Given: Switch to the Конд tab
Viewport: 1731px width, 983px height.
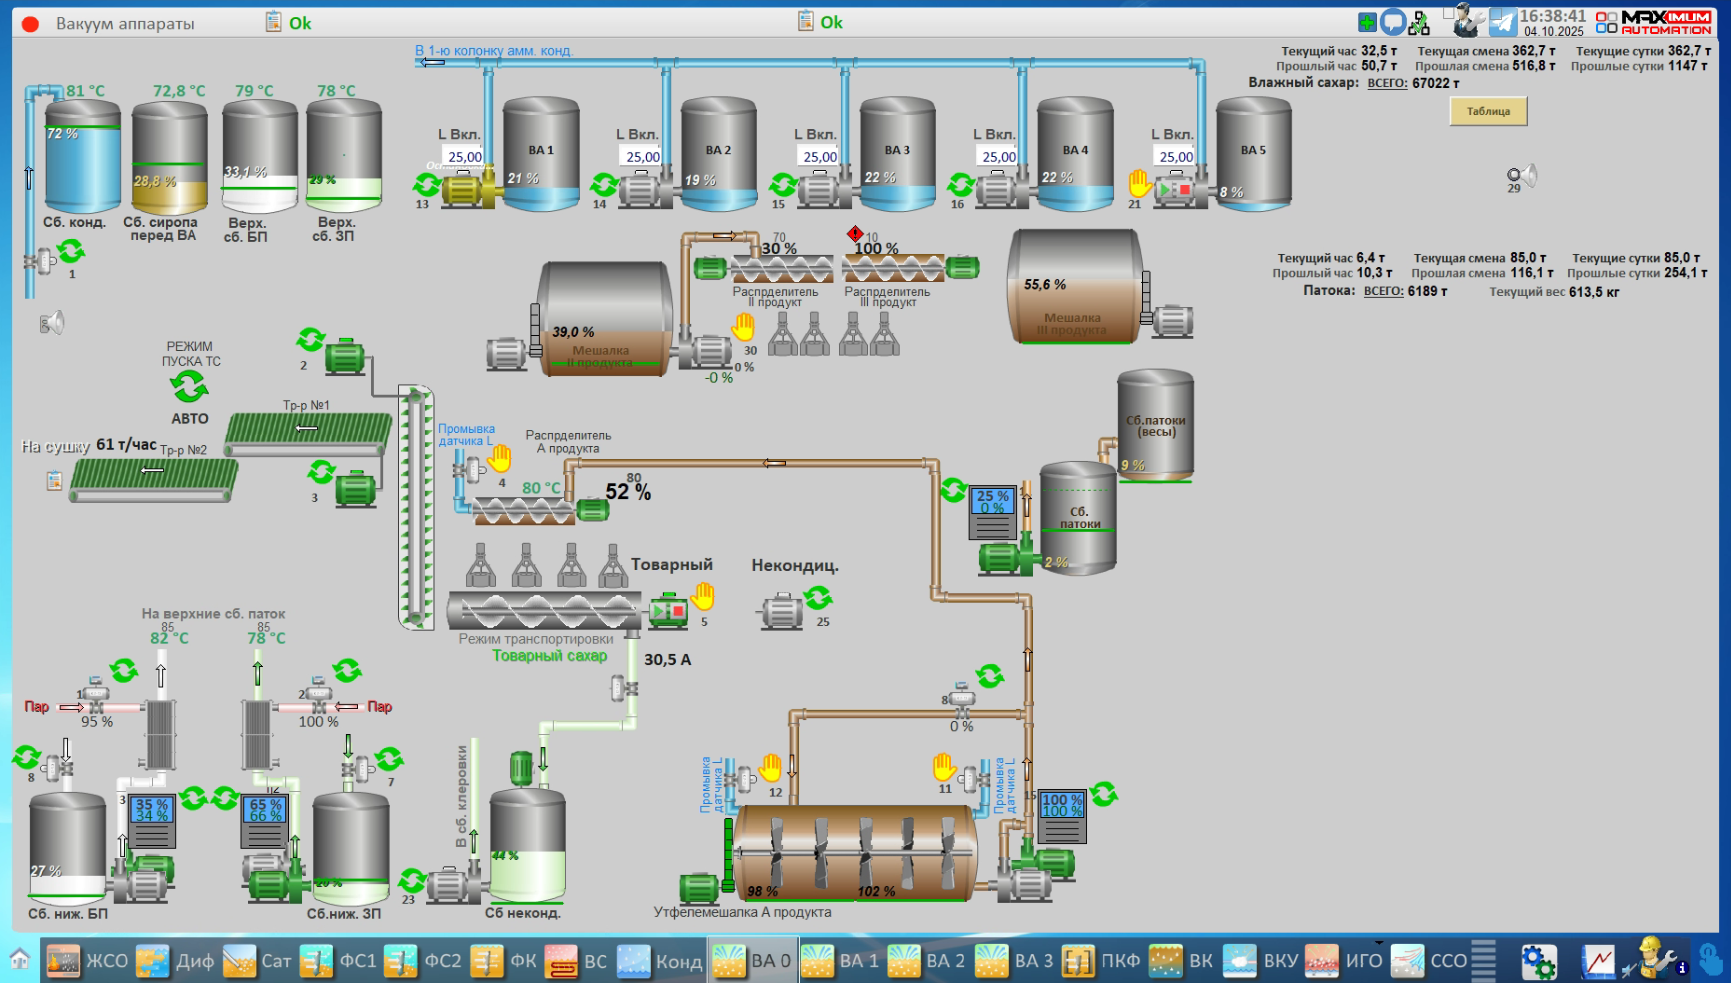Looking at the screenshot, I should point(661,961).
